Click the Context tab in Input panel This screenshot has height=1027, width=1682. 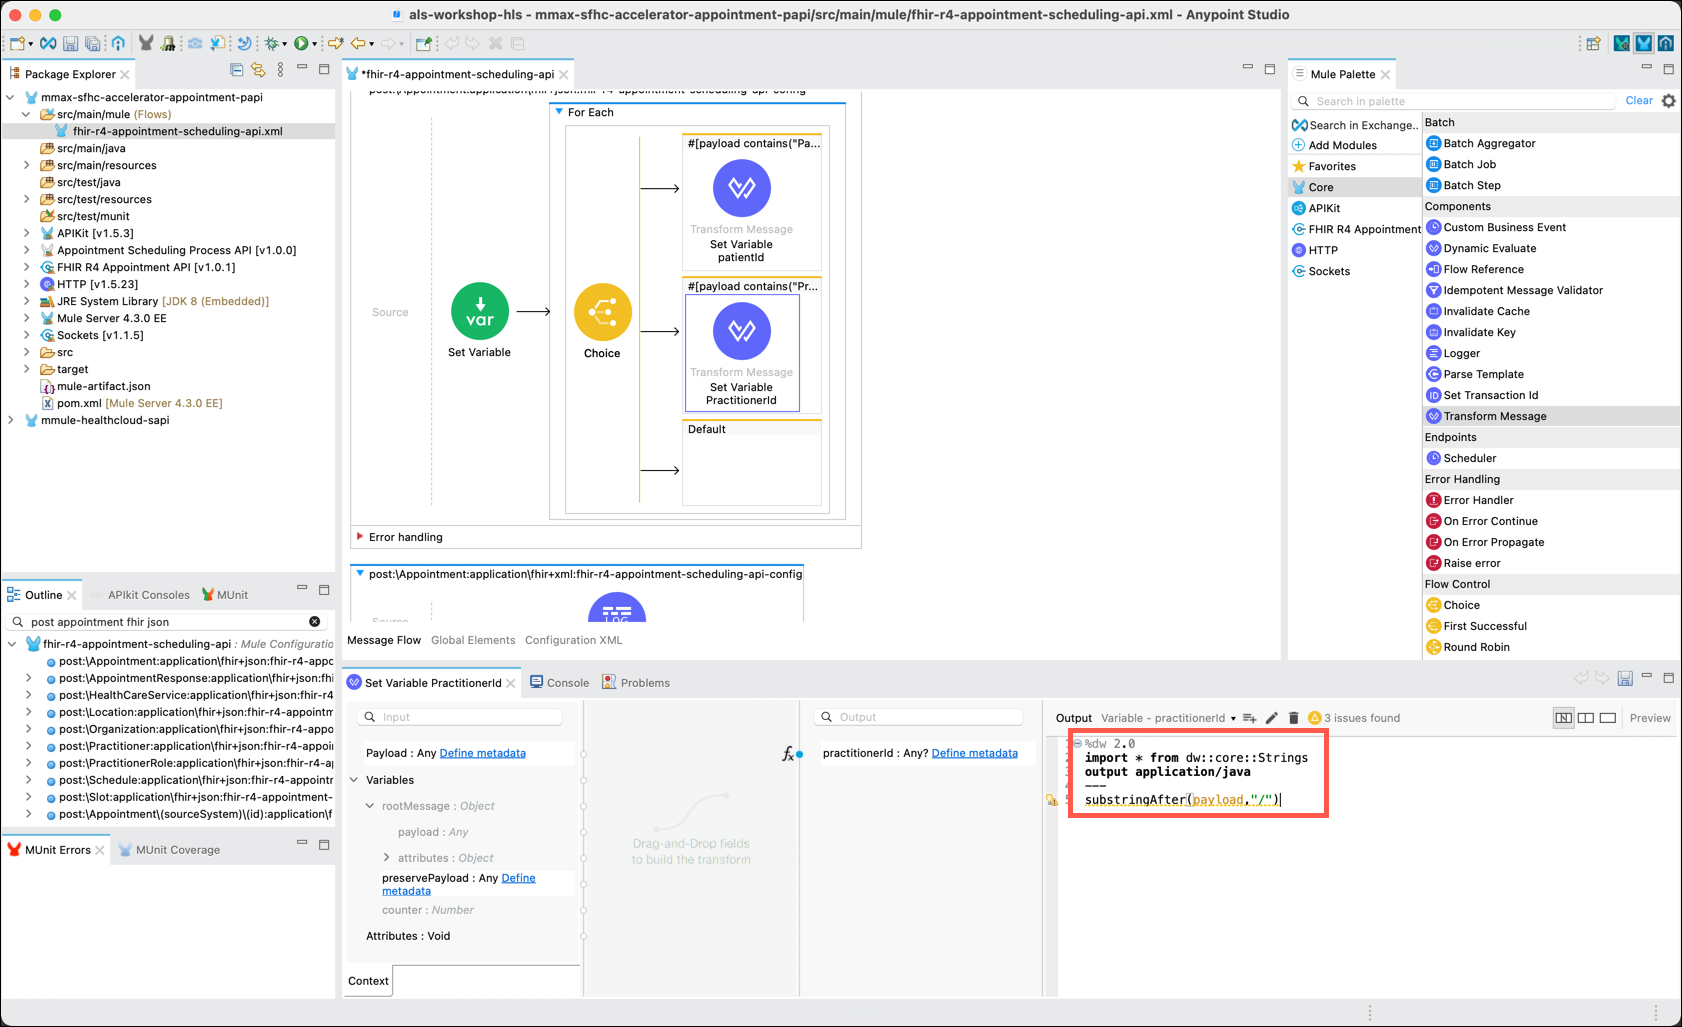(x=368, y=981)
